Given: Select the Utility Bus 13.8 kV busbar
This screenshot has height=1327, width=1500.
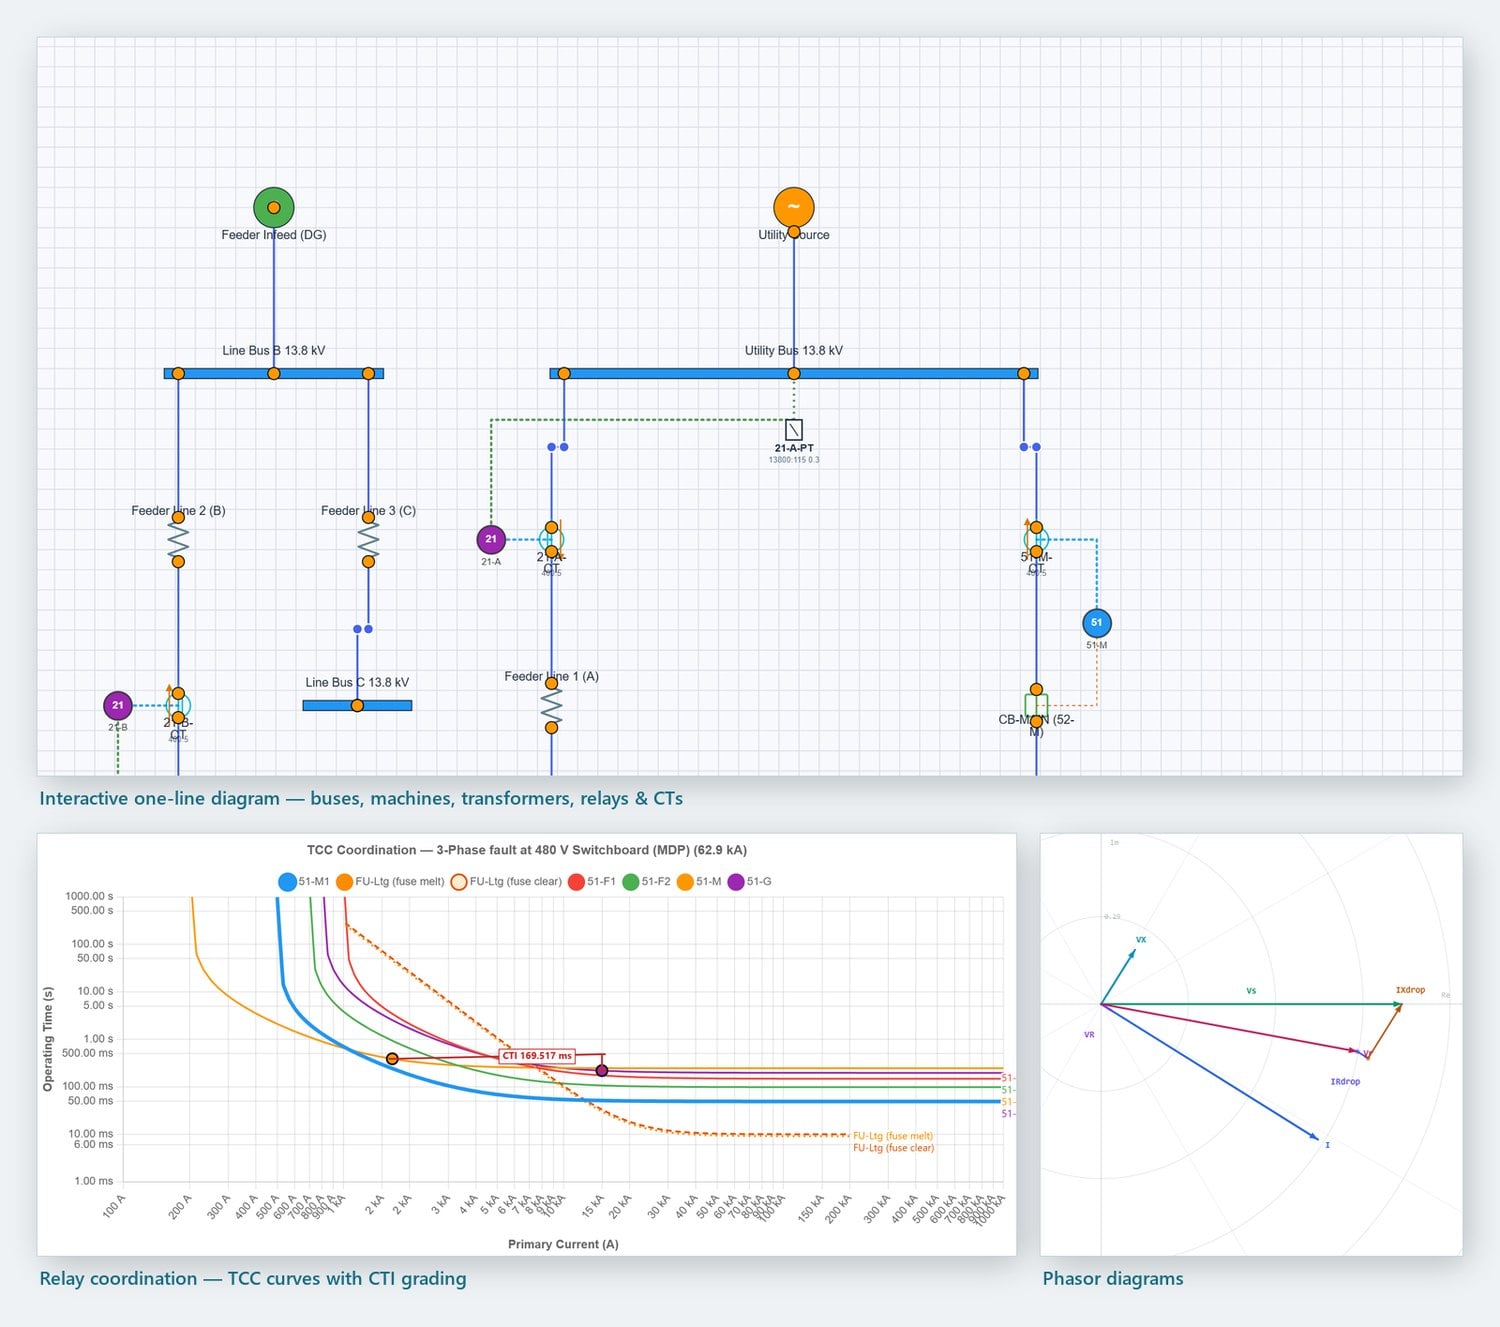Looking at the screenshot, I should (794, 373).
